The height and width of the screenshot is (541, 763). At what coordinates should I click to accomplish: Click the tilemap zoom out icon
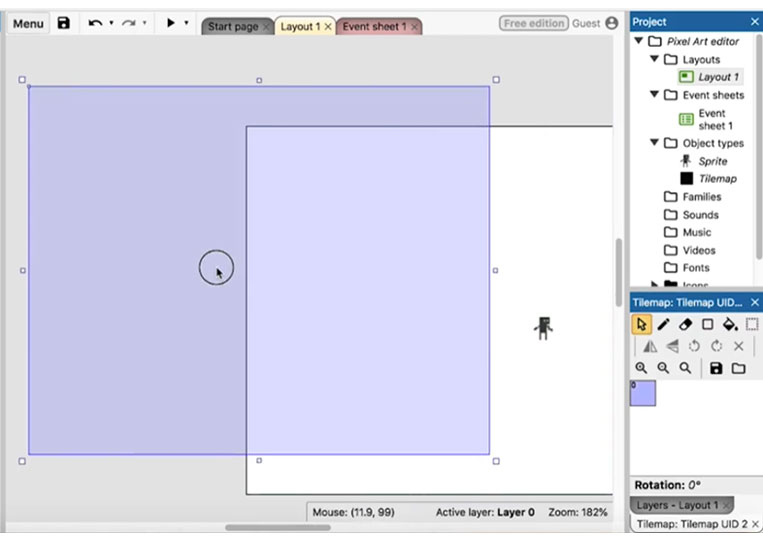click(x=663, y=368)
